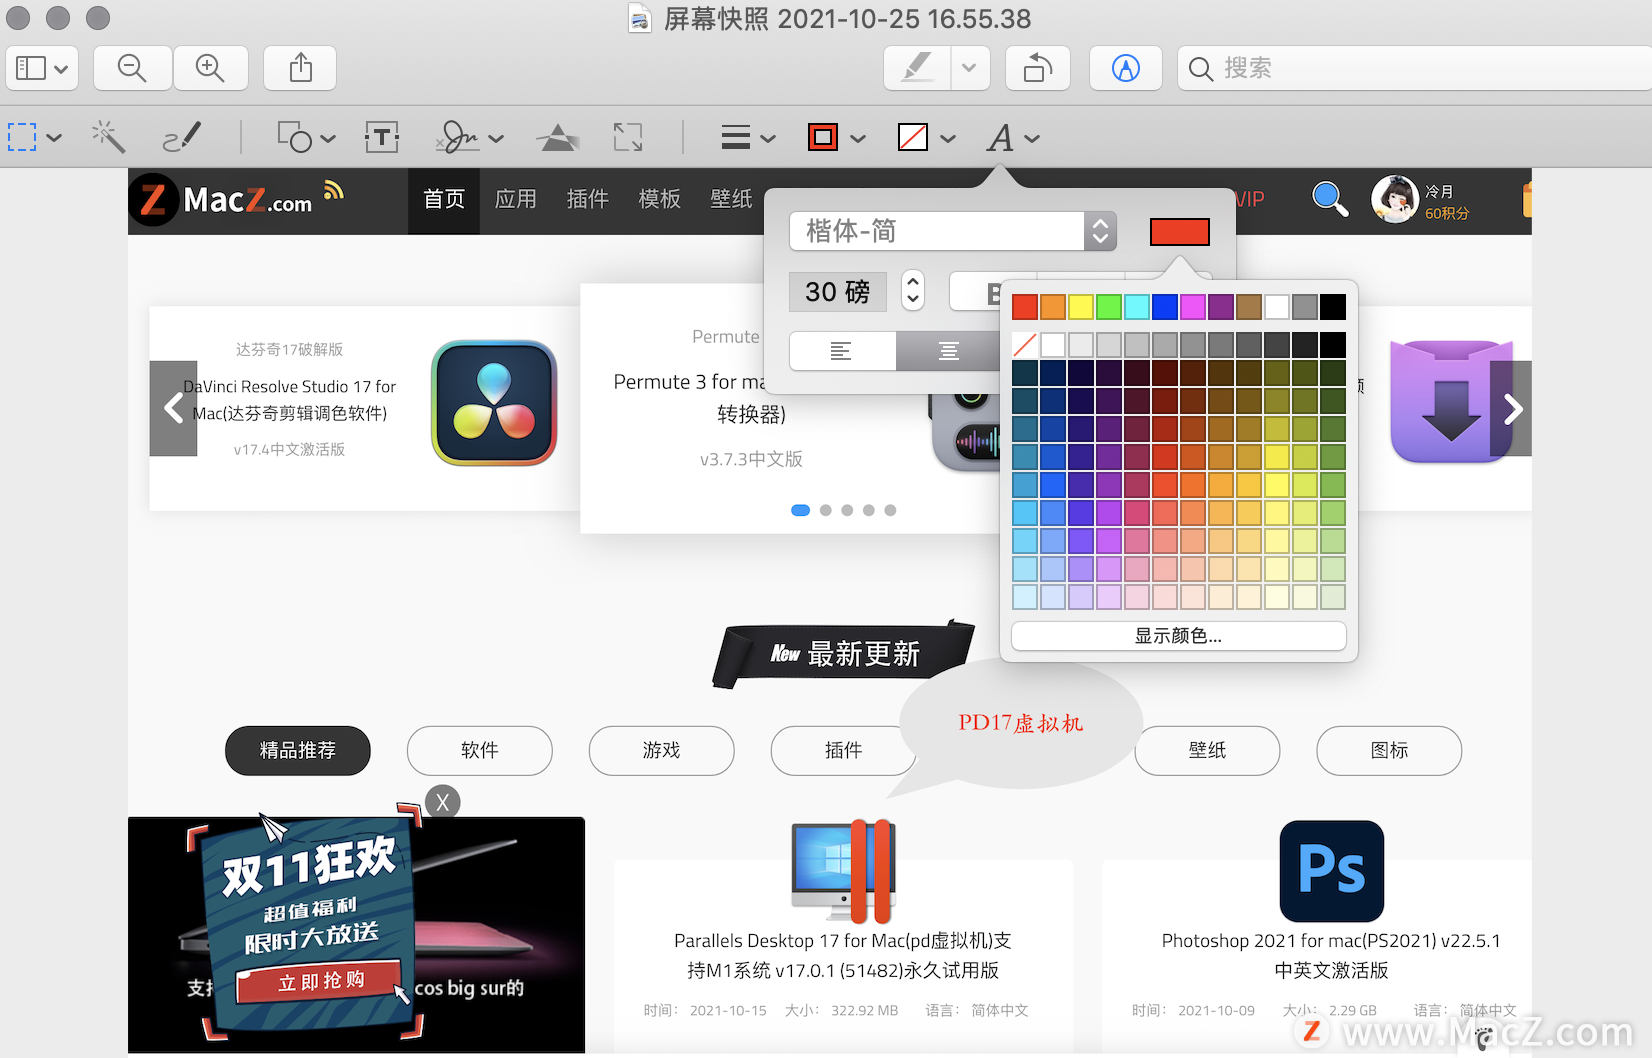This screenshot has width=1652, height=1058.
Task: Set text alignment to left
Action: coord(842,351)
